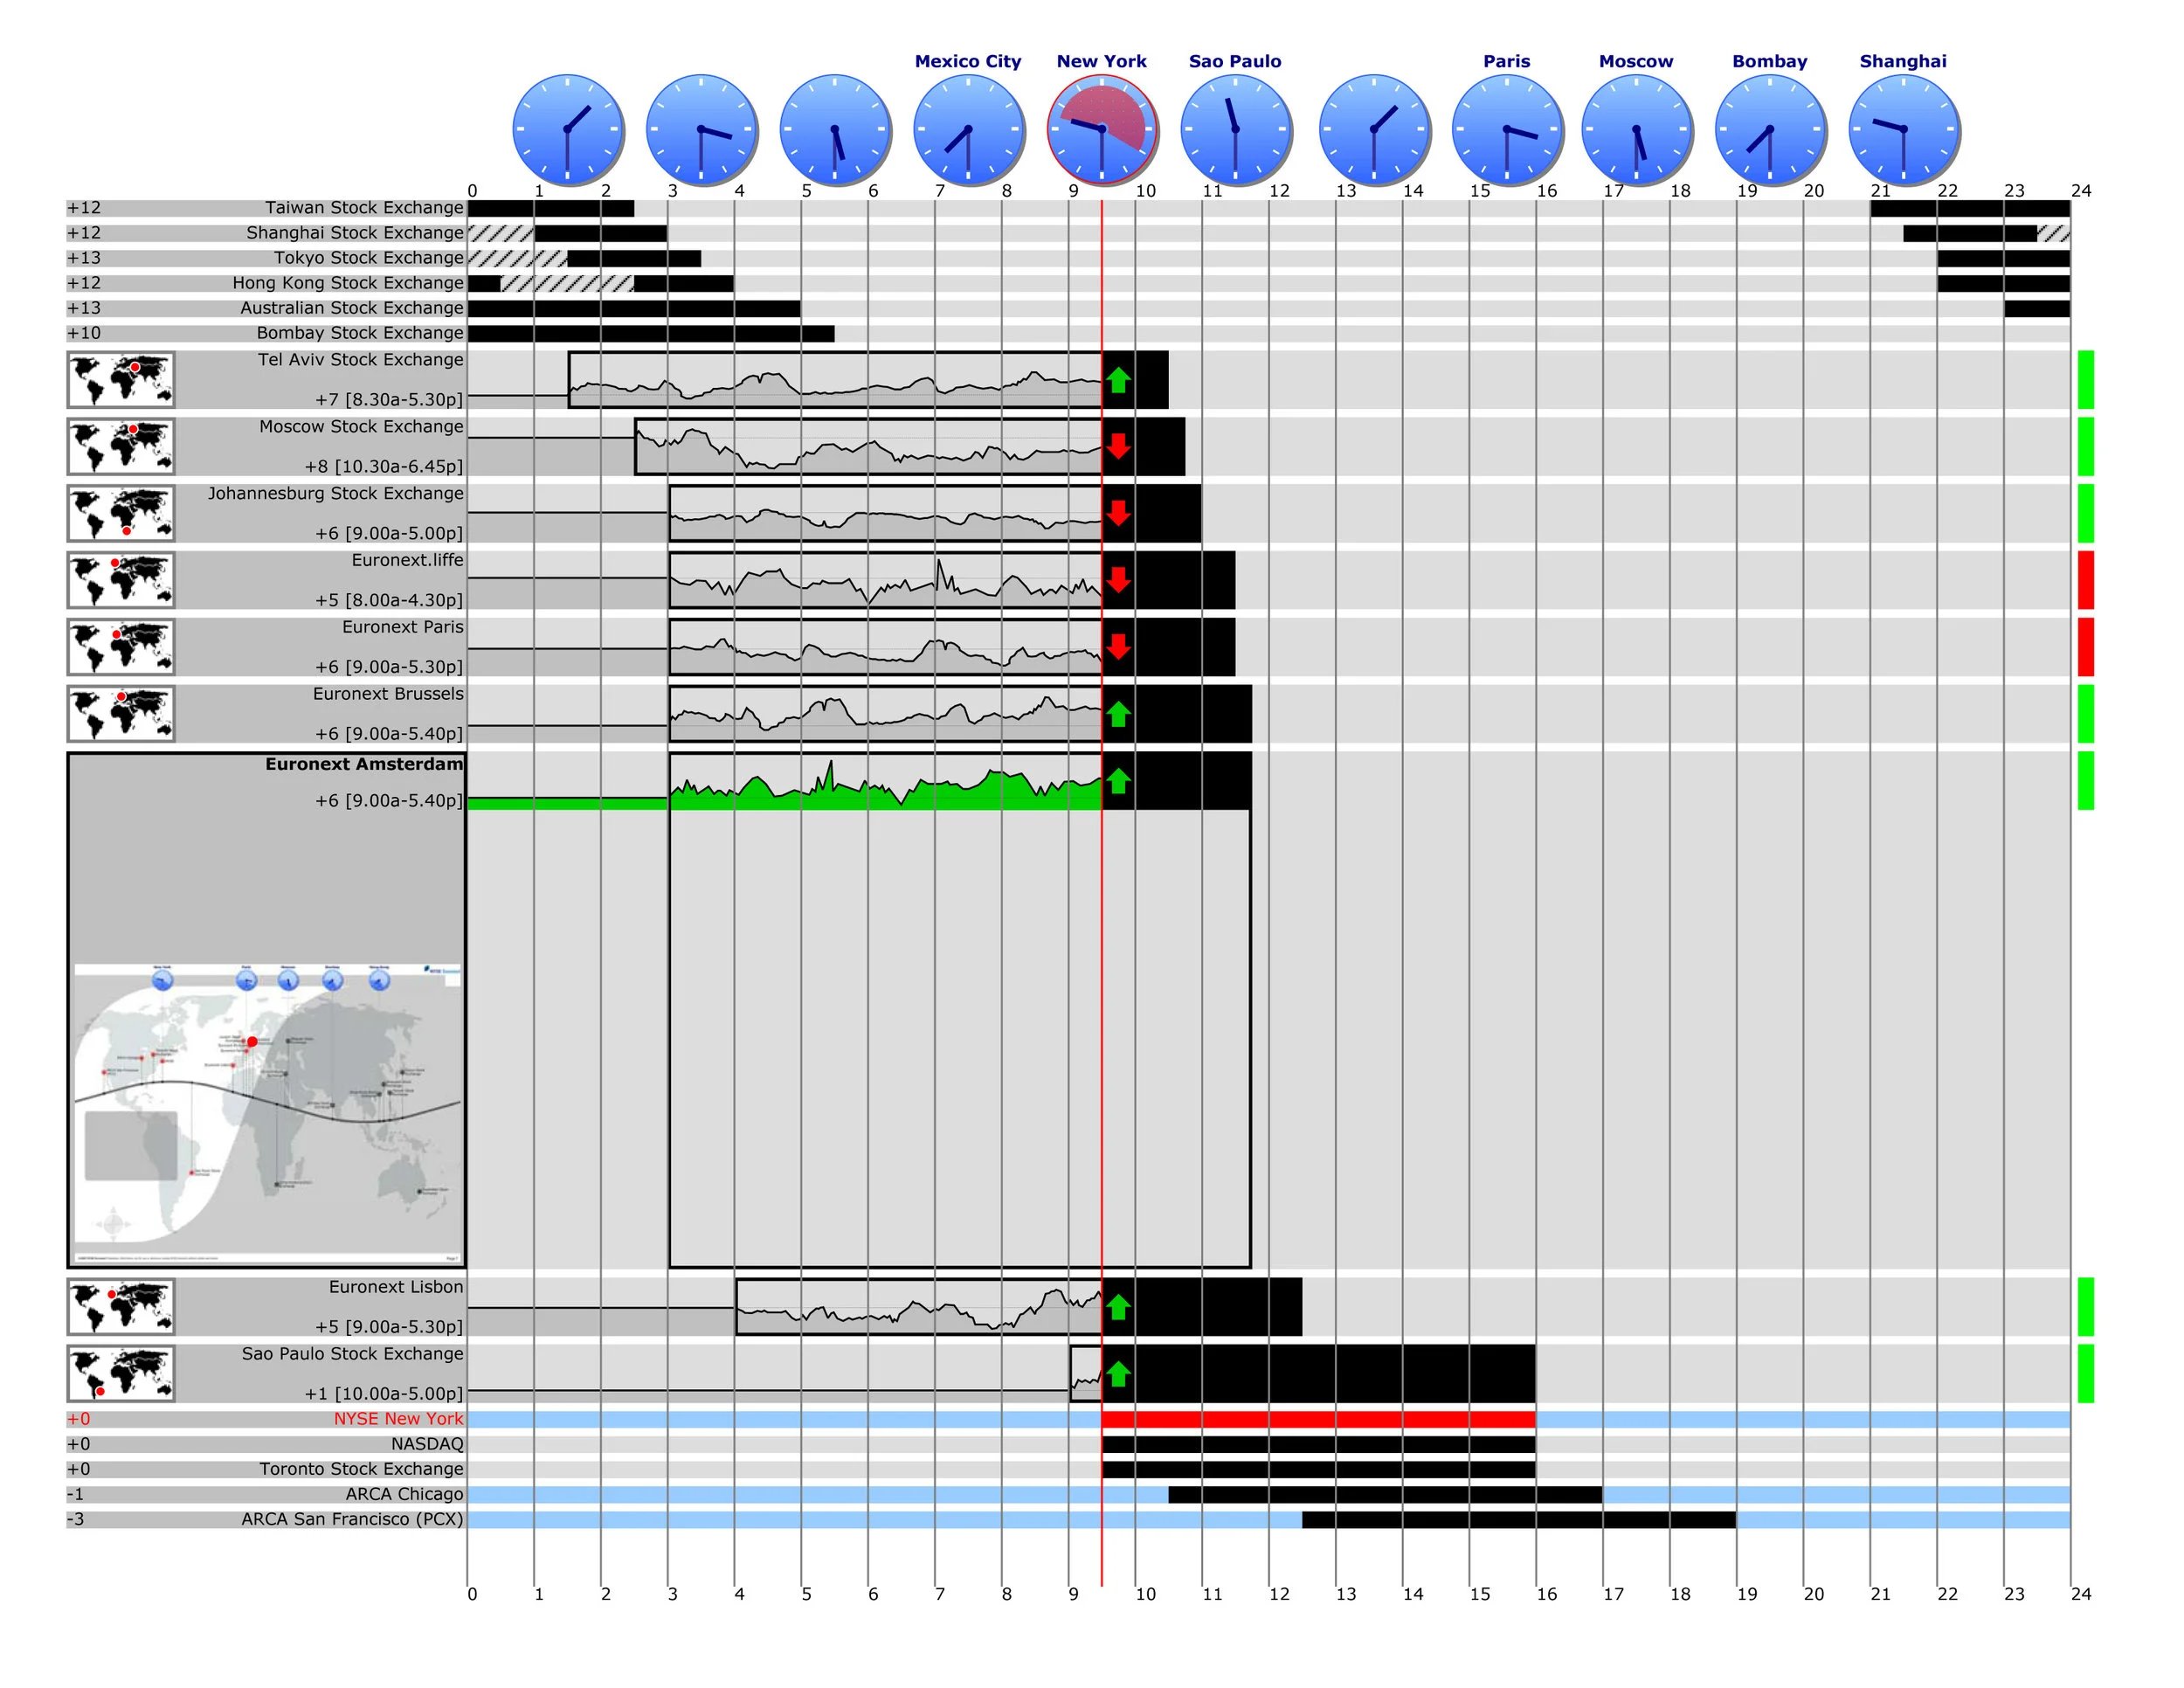Click the red down arrow for Euronext.liffe
Screen dimensions: 2184x1688
point(1119,580)
